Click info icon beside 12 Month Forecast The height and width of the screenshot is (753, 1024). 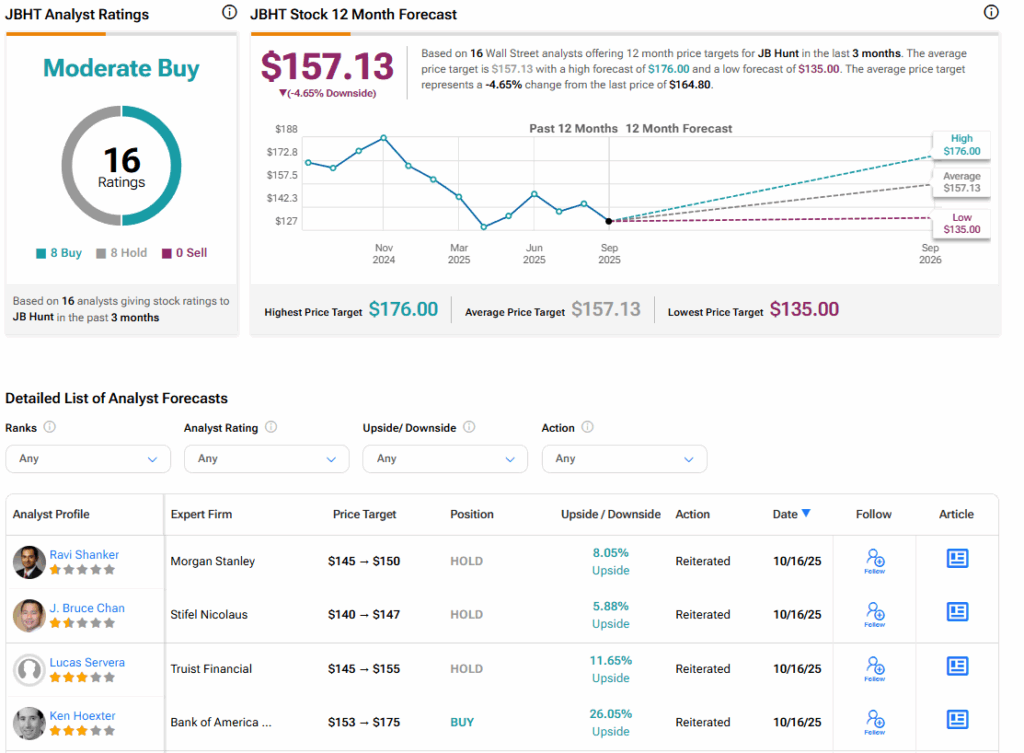point(991,13)
